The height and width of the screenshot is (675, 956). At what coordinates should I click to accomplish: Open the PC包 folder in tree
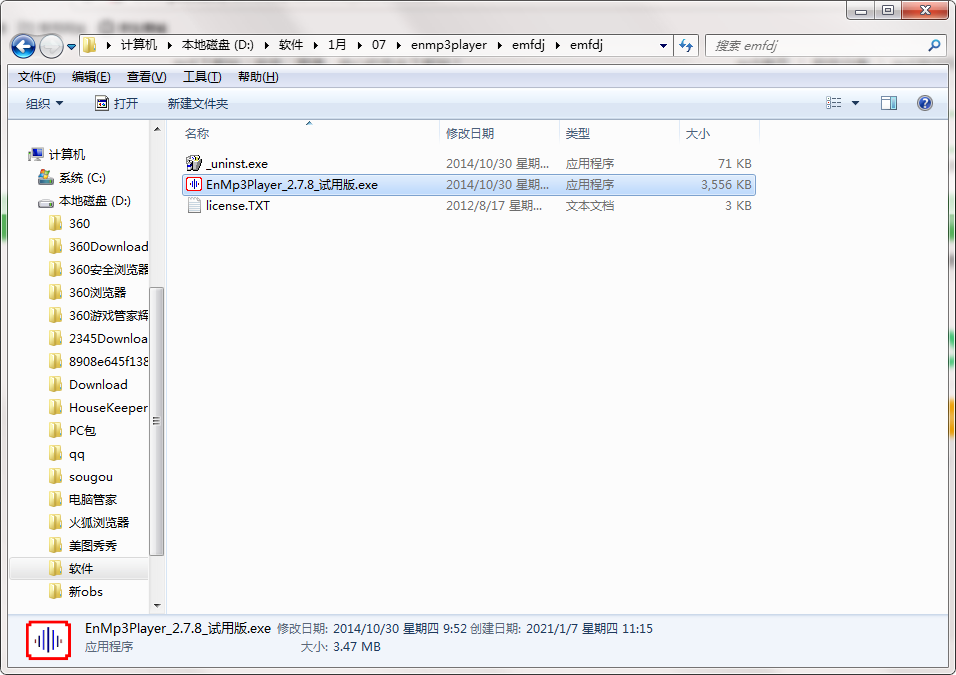82,430
